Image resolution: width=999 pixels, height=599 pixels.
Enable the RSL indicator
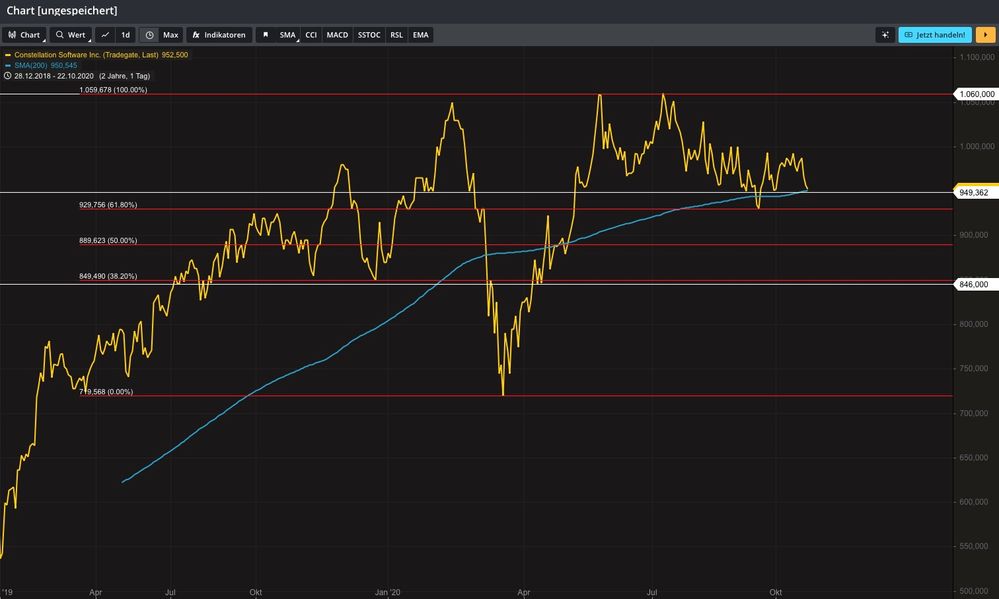pos(397,35)
